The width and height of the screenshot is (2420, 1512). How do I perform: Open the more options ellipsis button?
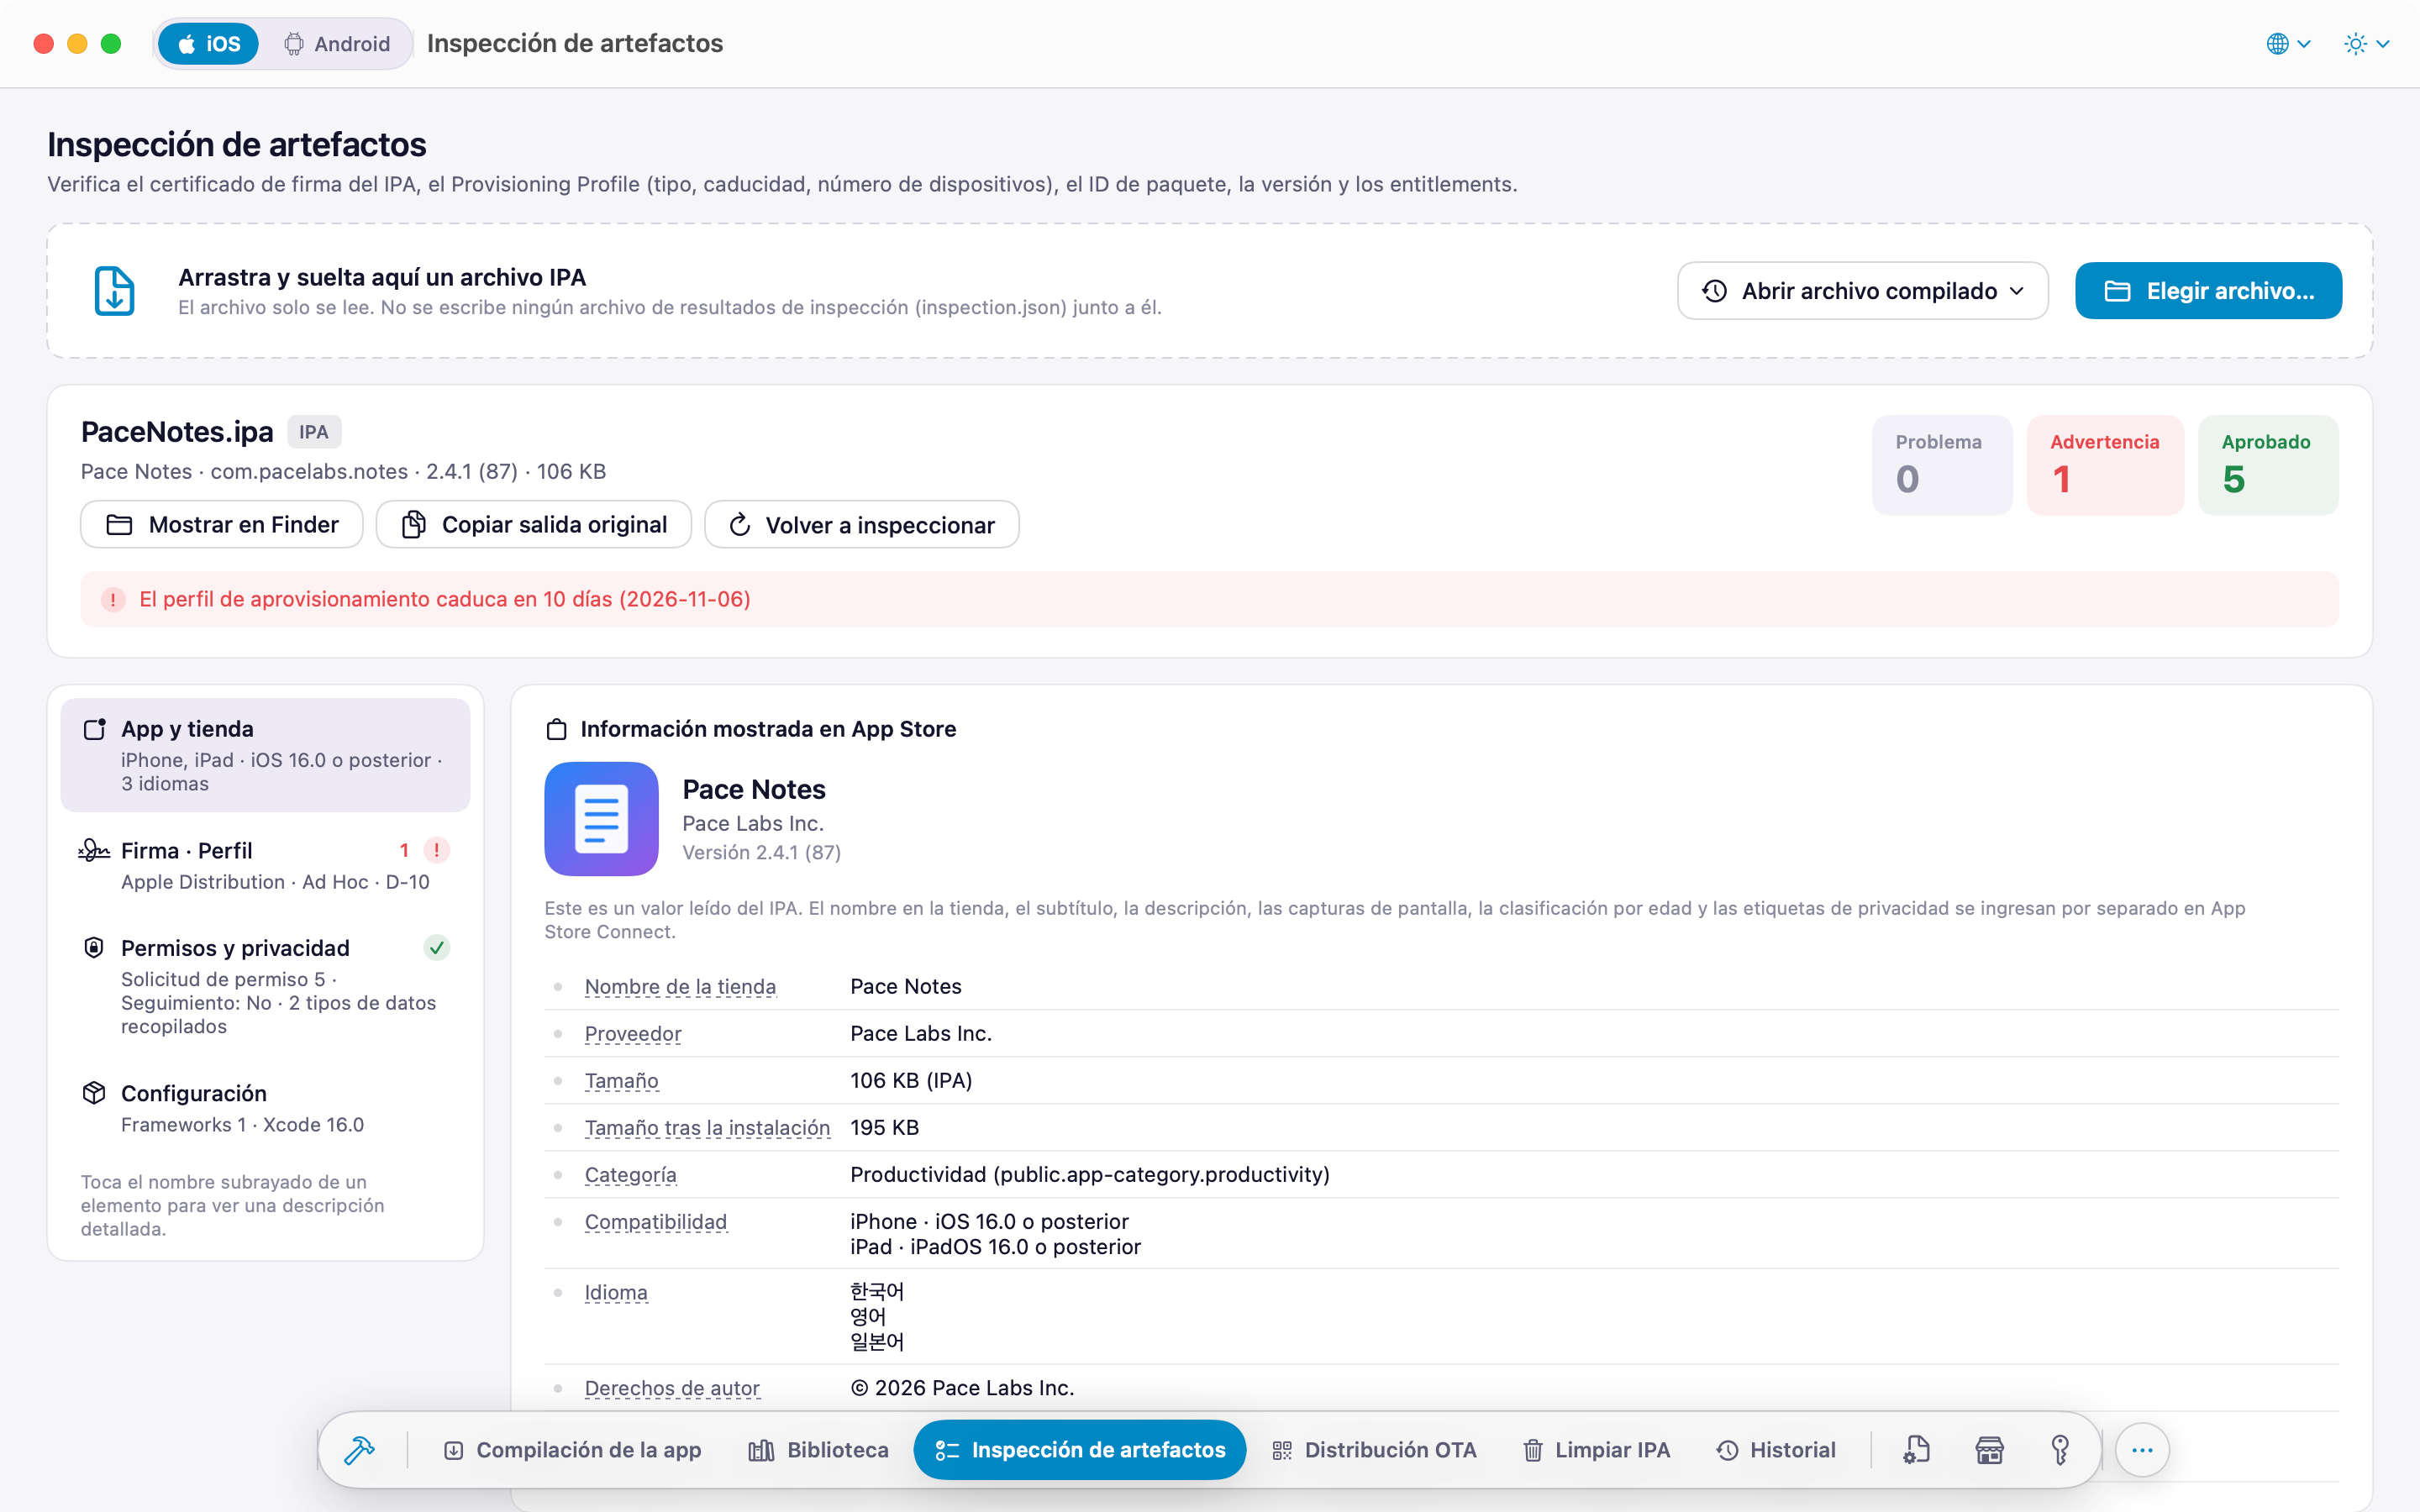2141,1449
